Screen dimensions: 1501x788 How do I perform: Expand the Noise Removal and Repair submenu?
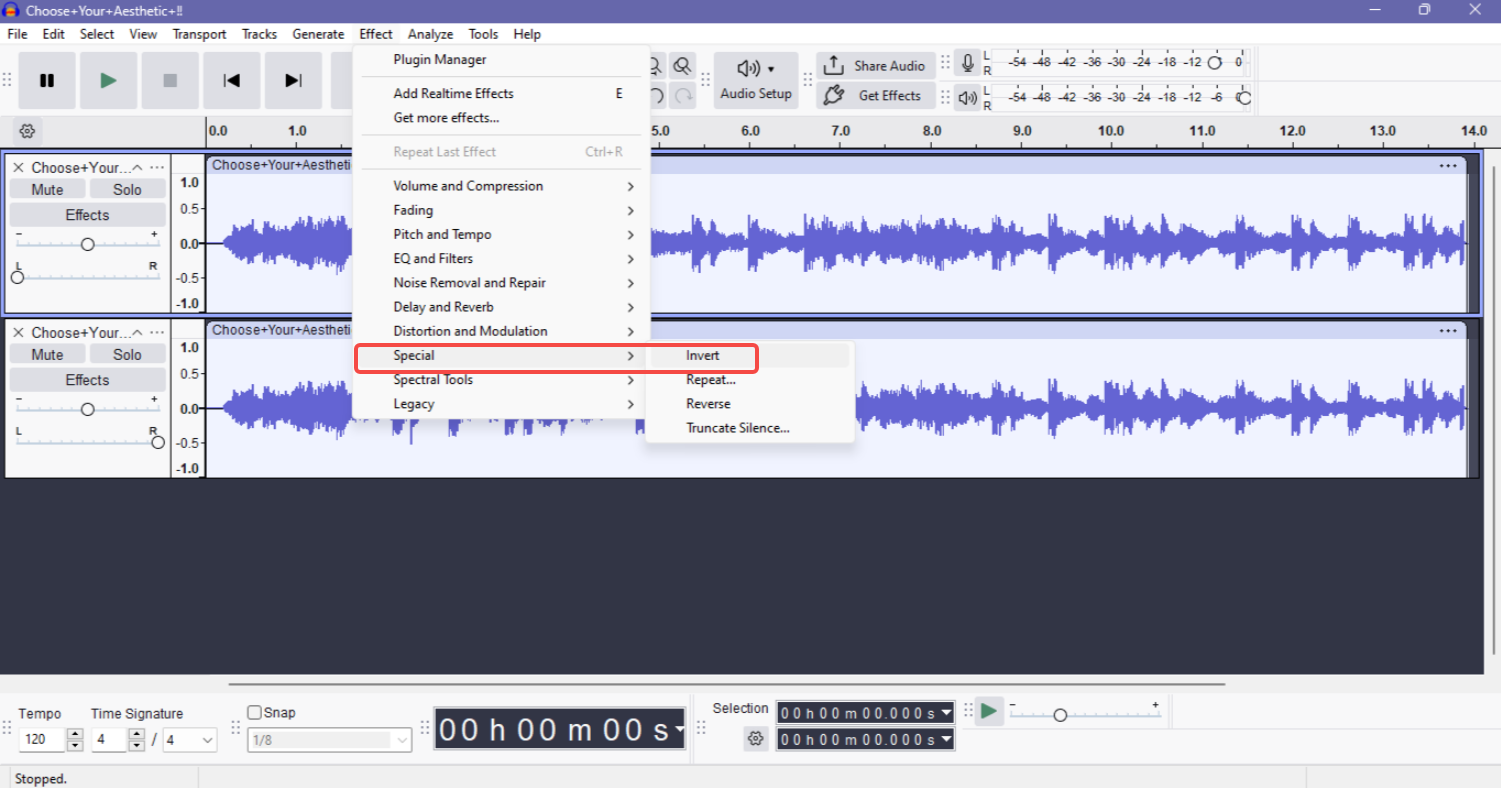tap(502, 283)
